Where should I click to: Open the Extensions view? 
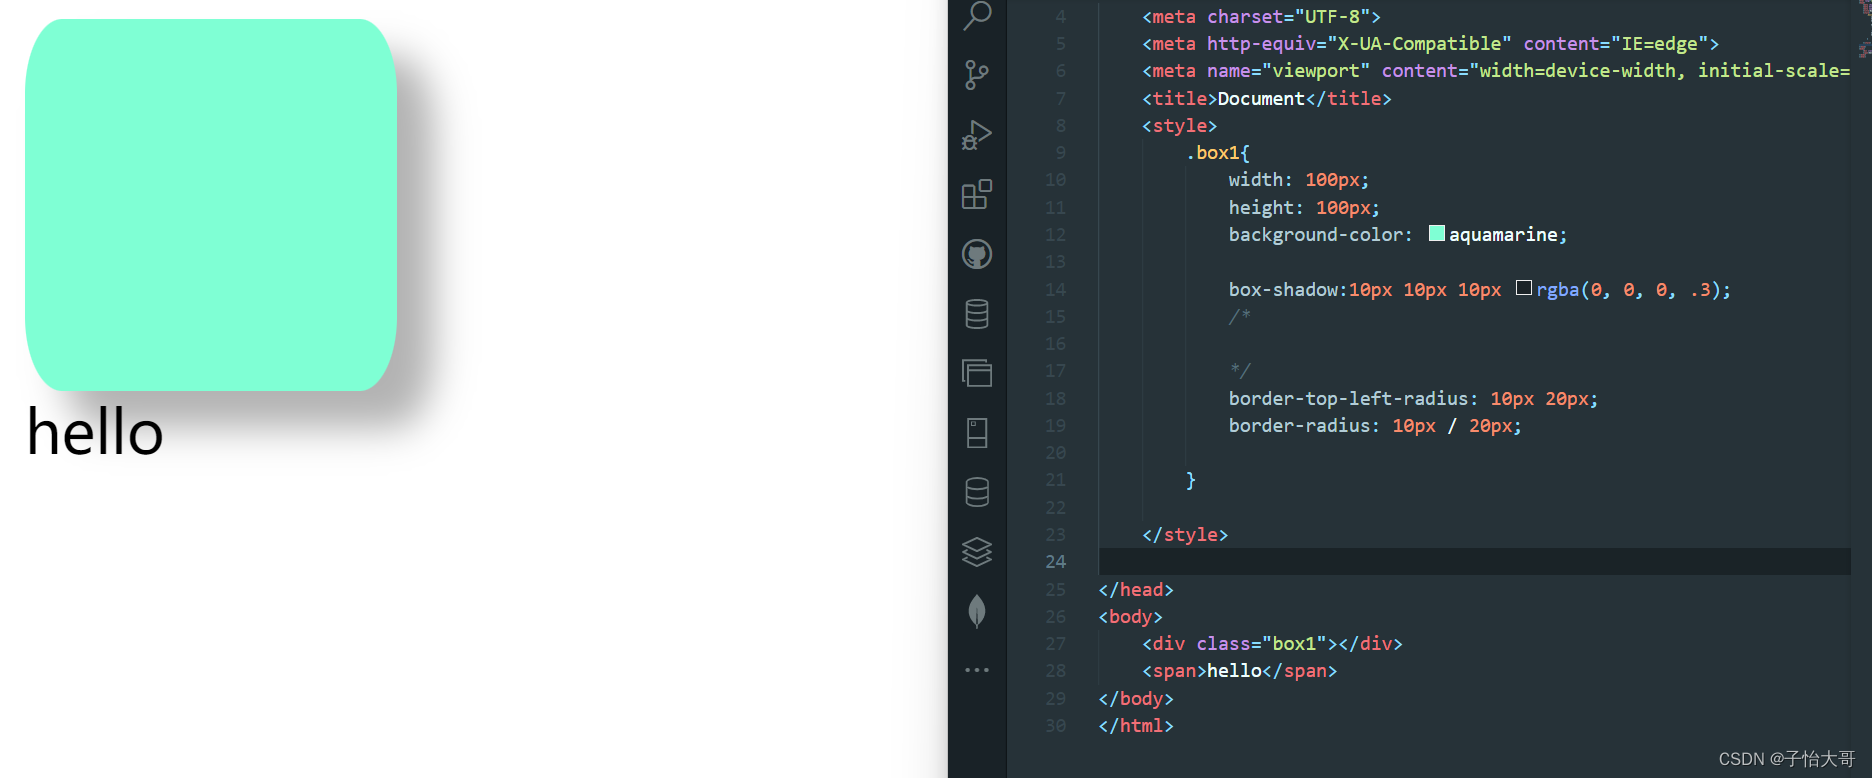coord(977,194)
